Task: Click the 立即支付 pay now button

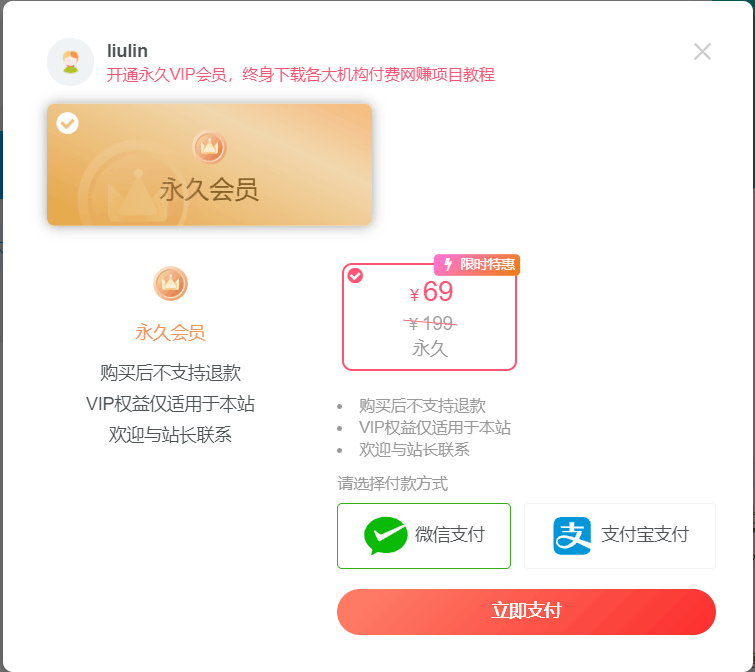Action: pyautogui.click(x=526, y=611)
